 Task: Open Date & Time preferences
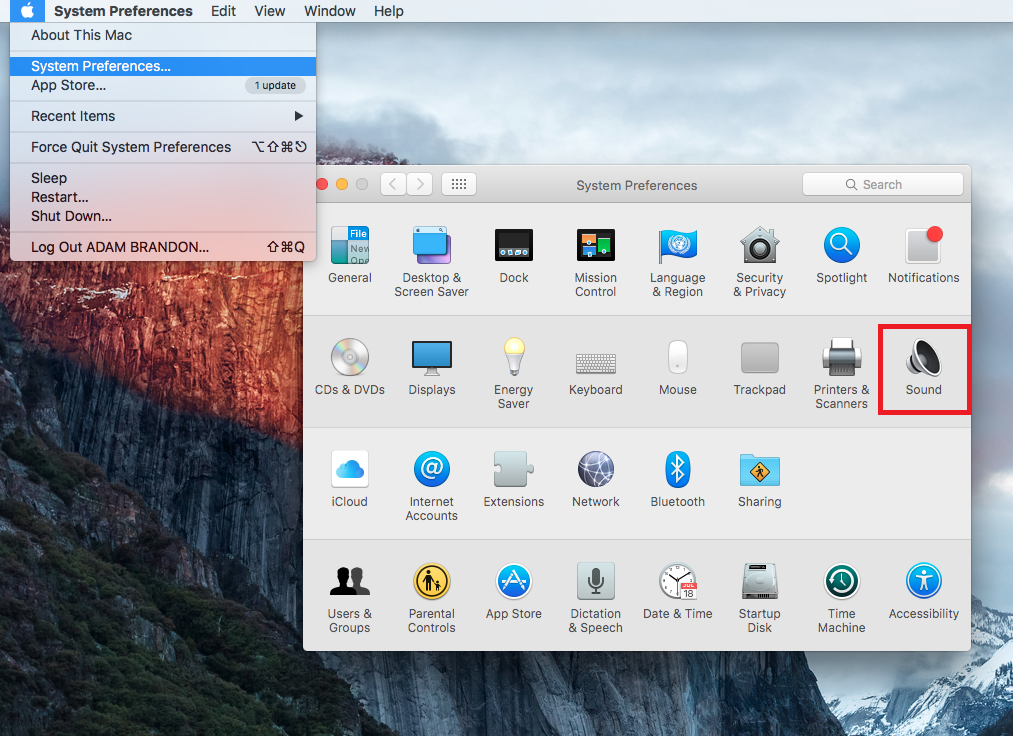678,591
